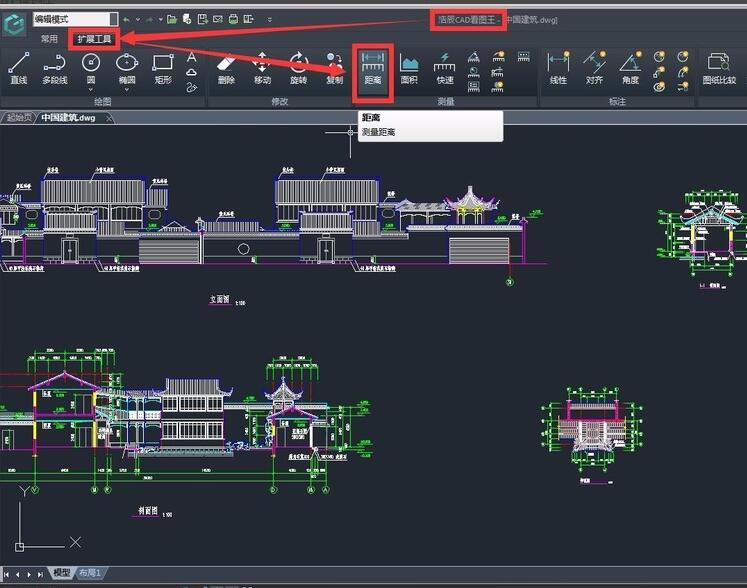Select the 角度 (Angle) dimension tool

630,67
